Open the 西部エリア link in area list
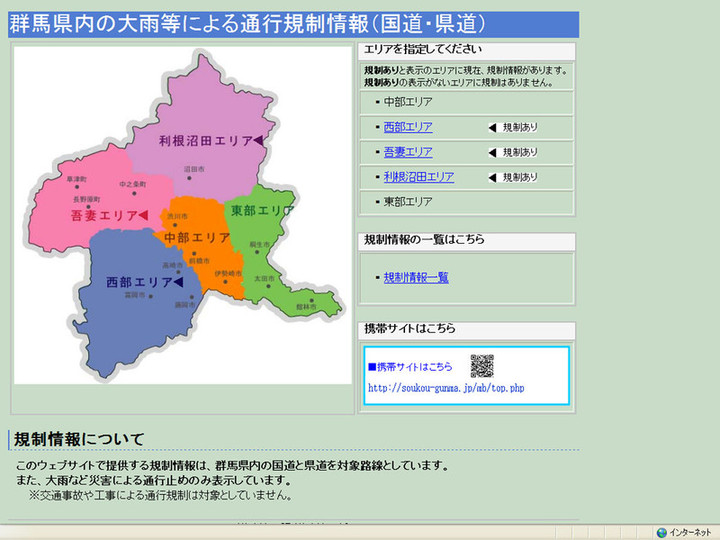This screenshot has width=720, height=540. 408,127
